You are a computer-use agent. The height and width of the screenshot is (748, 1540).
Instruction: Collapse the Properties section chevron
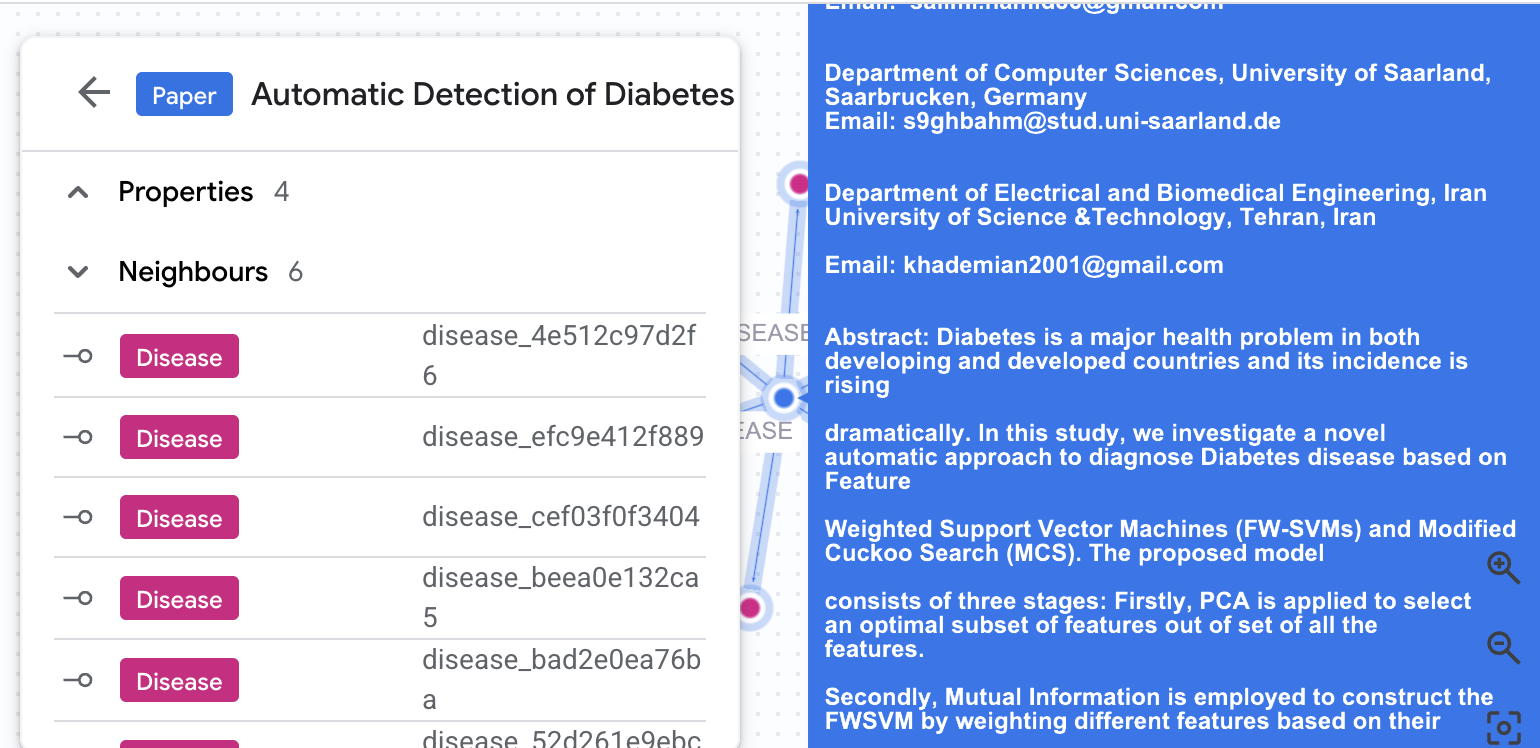coord(78,192)
